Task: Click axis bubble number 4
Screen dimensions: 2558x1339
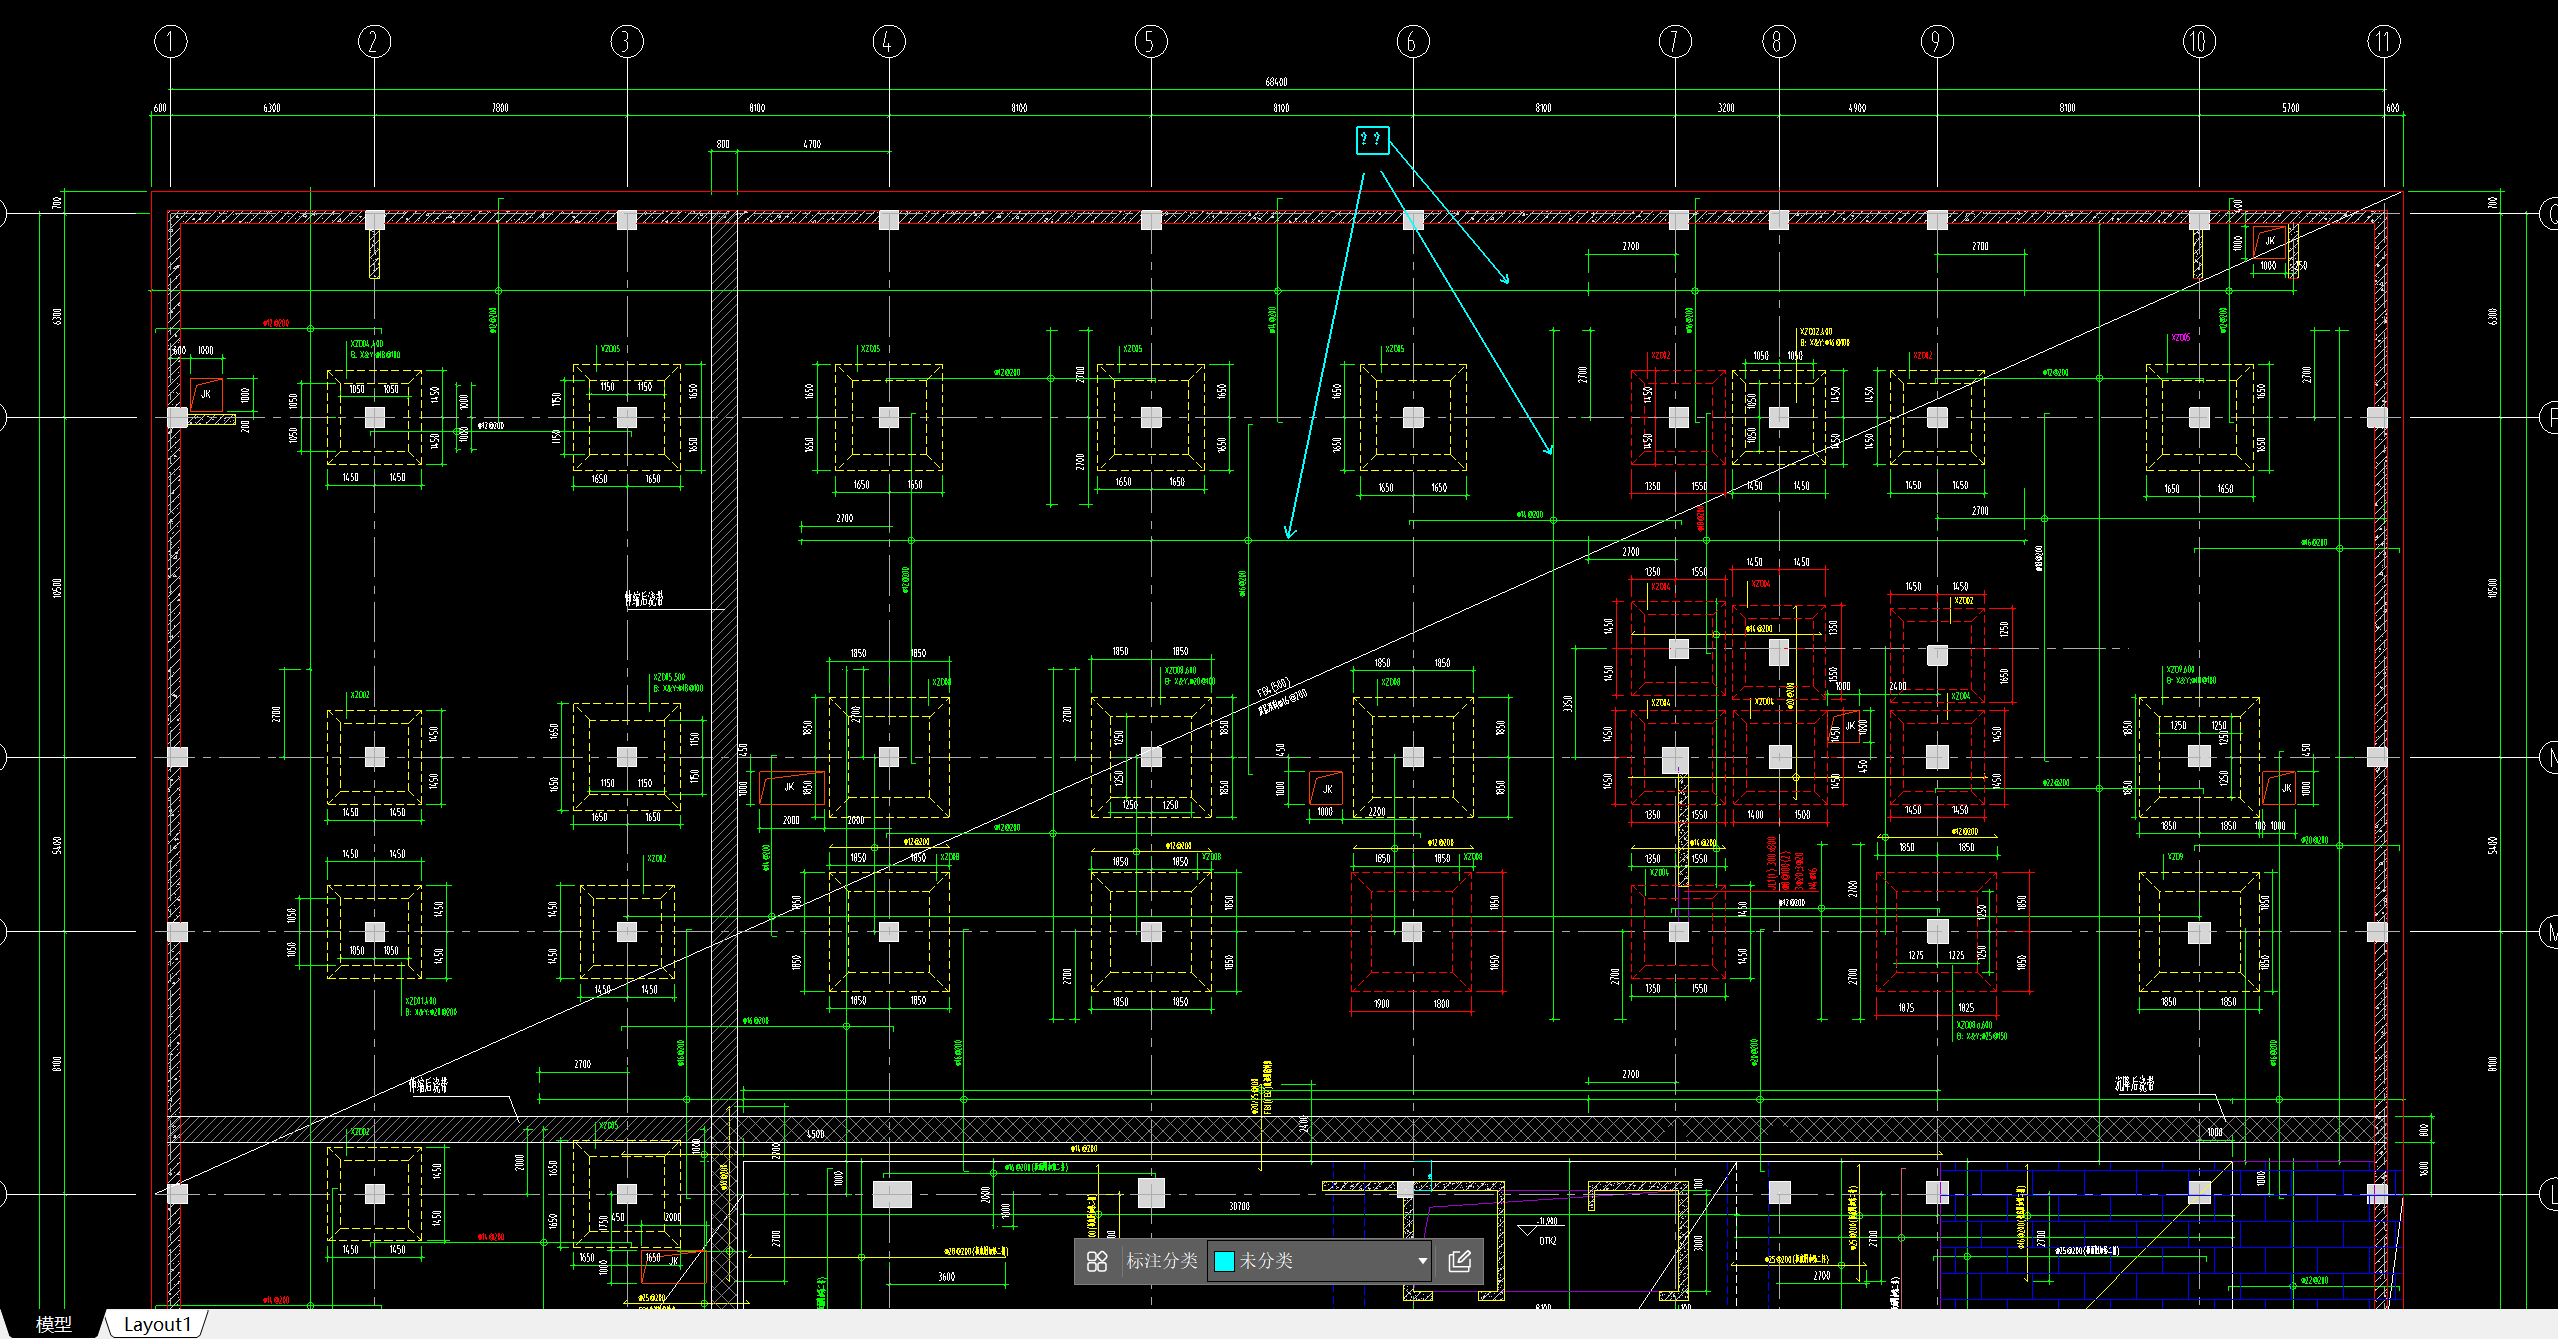Action: [889, 41]
